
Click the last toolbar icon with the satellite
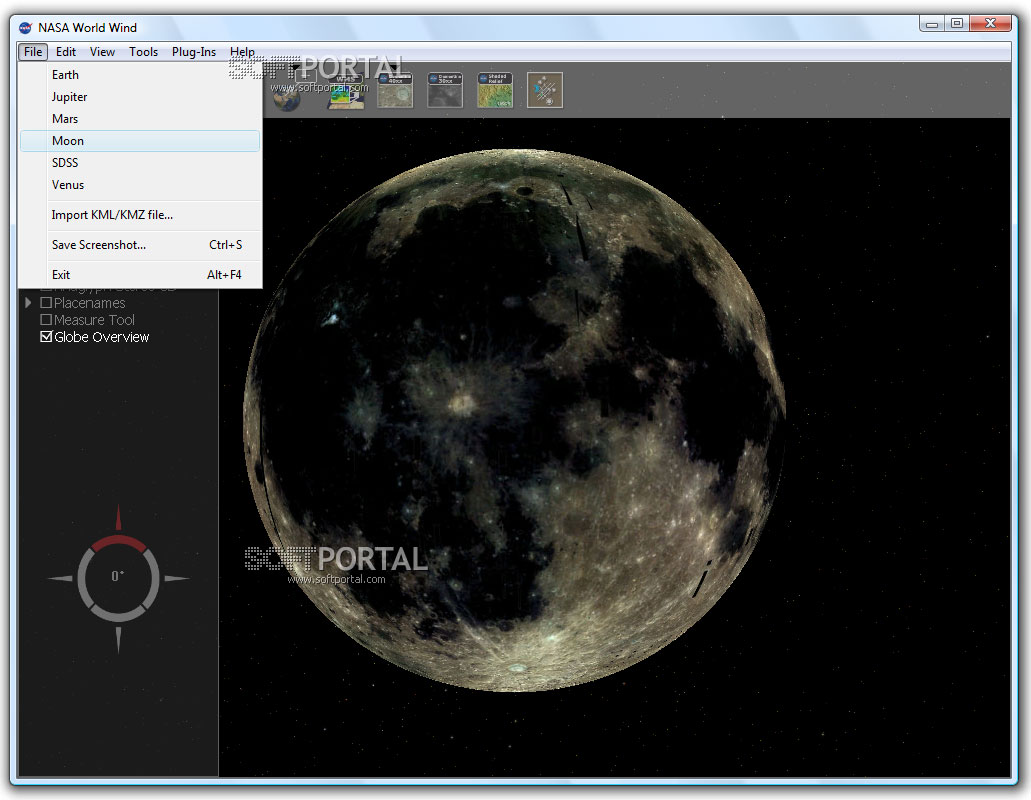pyautogui.click(x=545, y=90)
